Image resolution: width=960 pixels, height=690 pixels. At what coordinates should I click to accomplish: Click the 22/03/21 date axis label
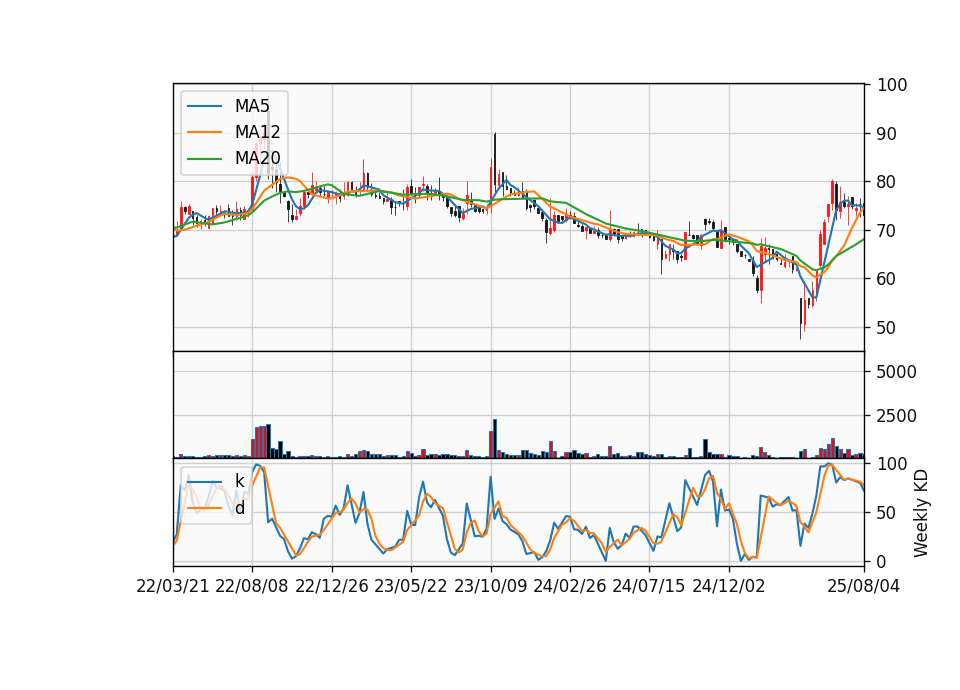pyautogui.click(x=173, y=586)
